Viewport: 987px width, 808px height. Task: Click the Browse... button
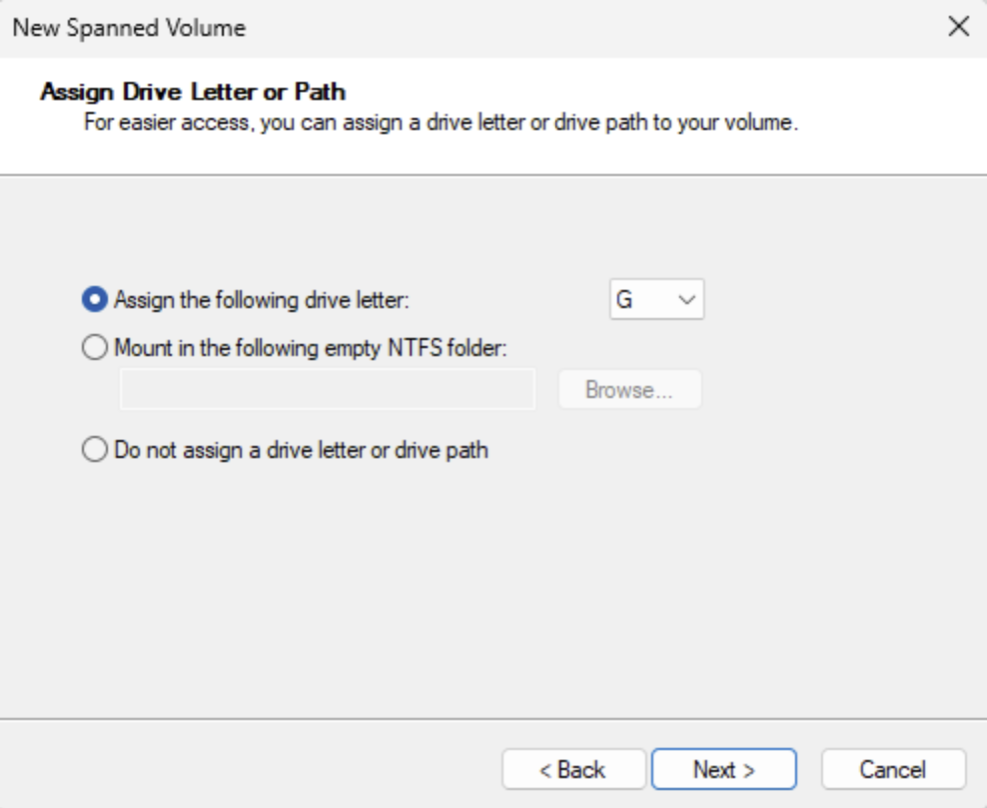(x=629, y=390)
